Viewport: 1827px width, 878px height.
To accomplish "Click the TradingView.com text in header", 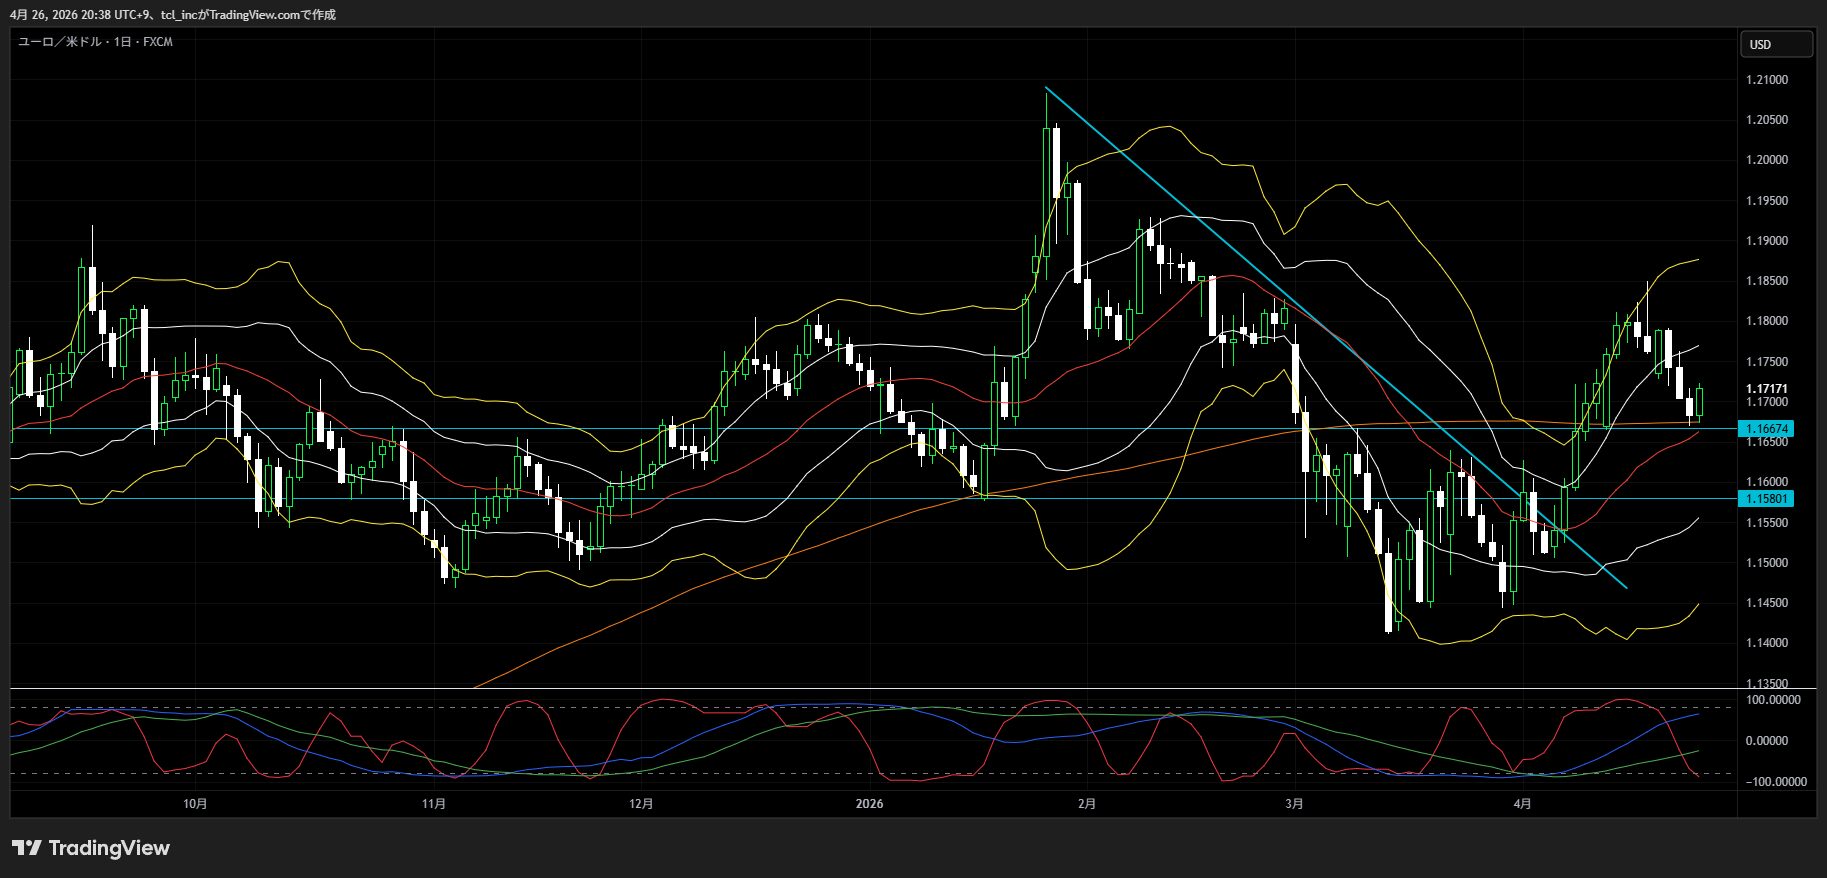I will pos(254,15).
